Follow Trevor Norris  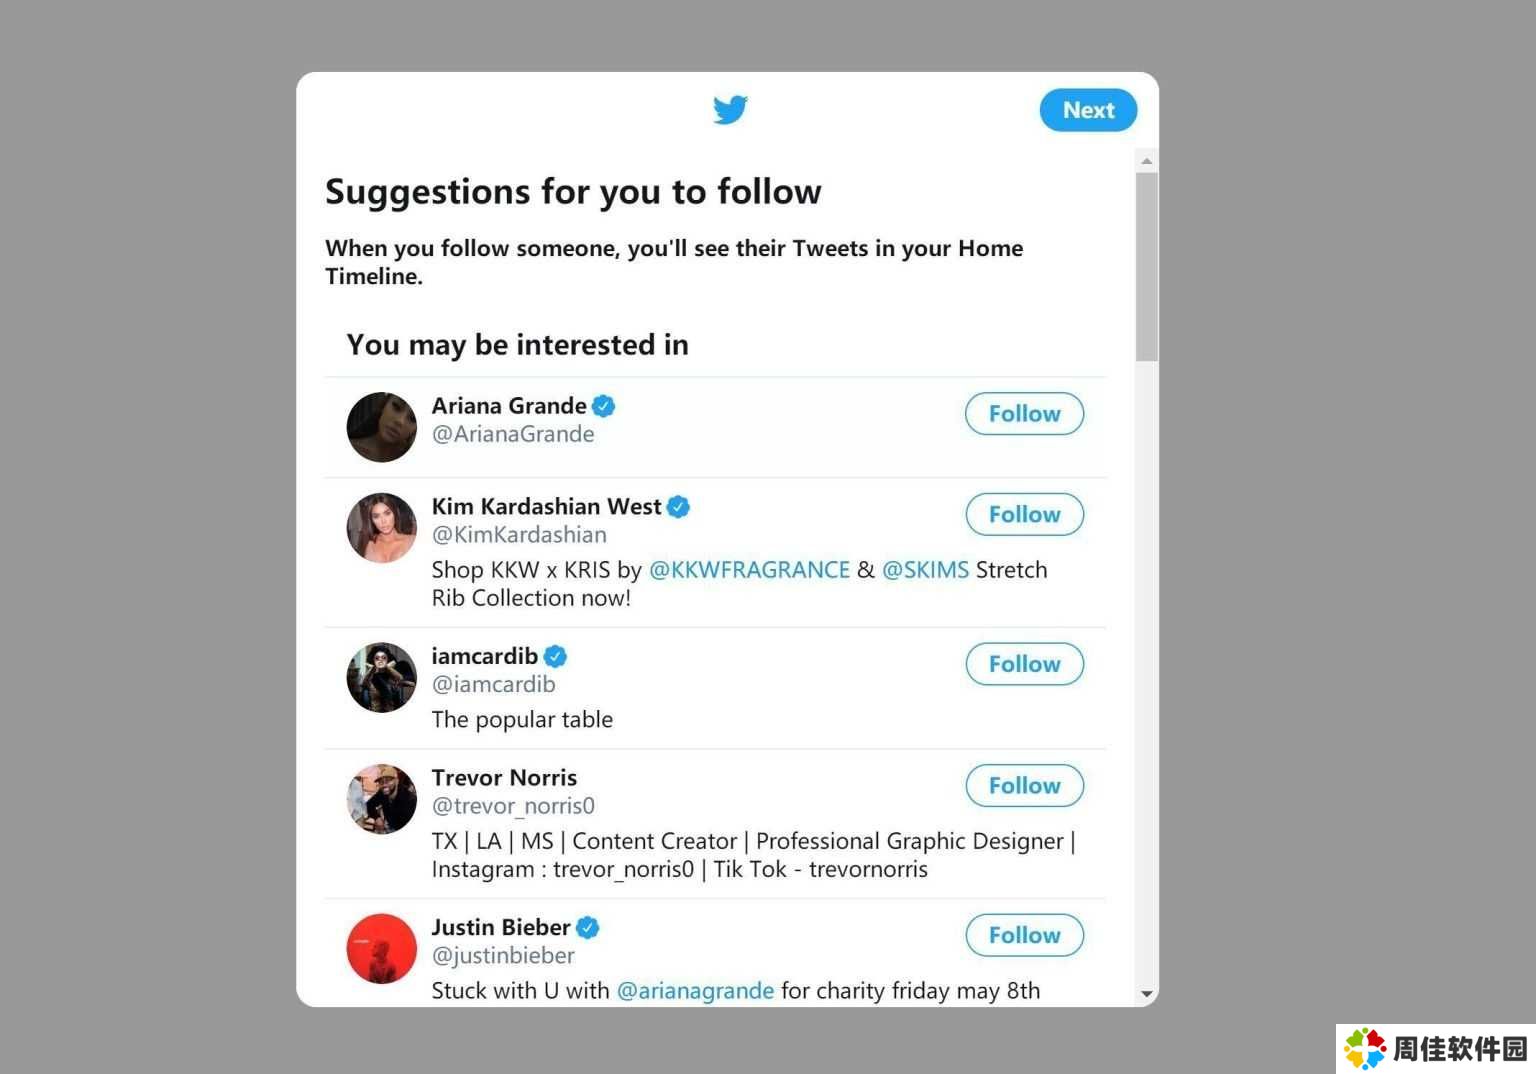click(1024, 786)
